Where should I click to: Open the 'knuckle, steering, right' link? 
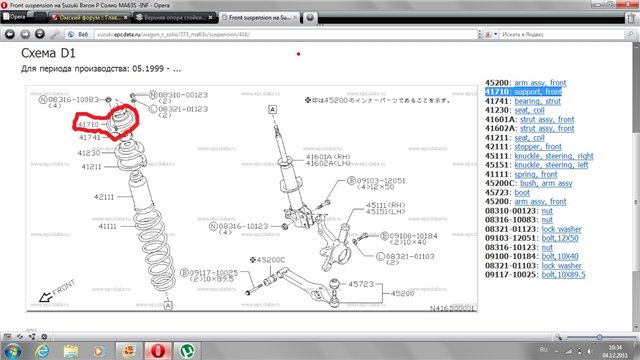554,156
